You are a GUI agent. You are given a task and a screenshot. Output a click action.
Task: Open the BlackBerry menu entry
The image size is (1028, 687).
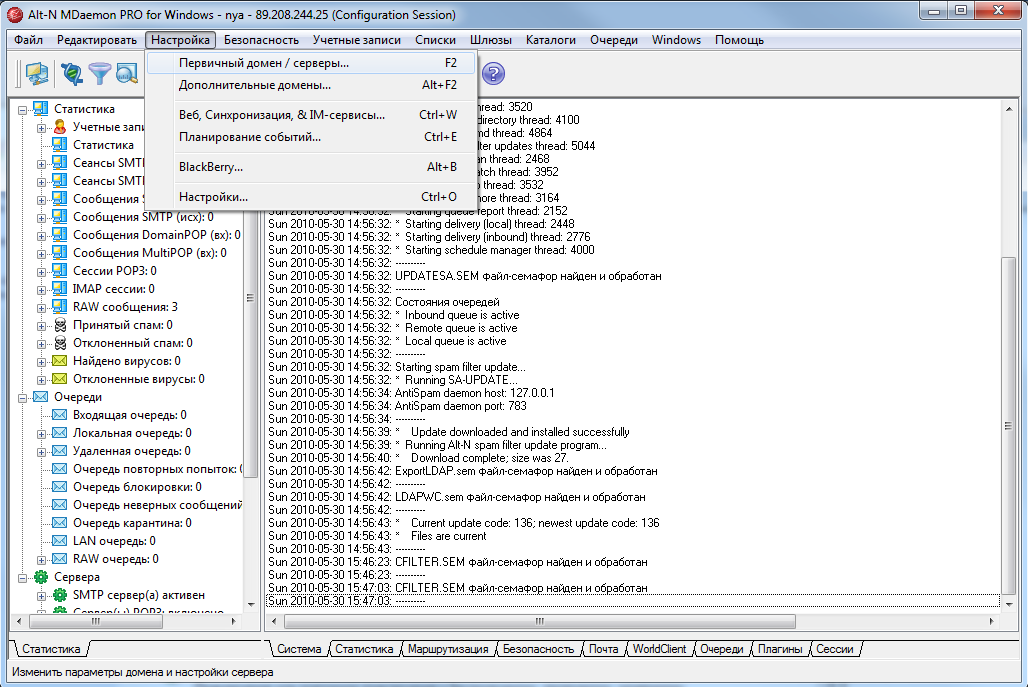[311, 167]
